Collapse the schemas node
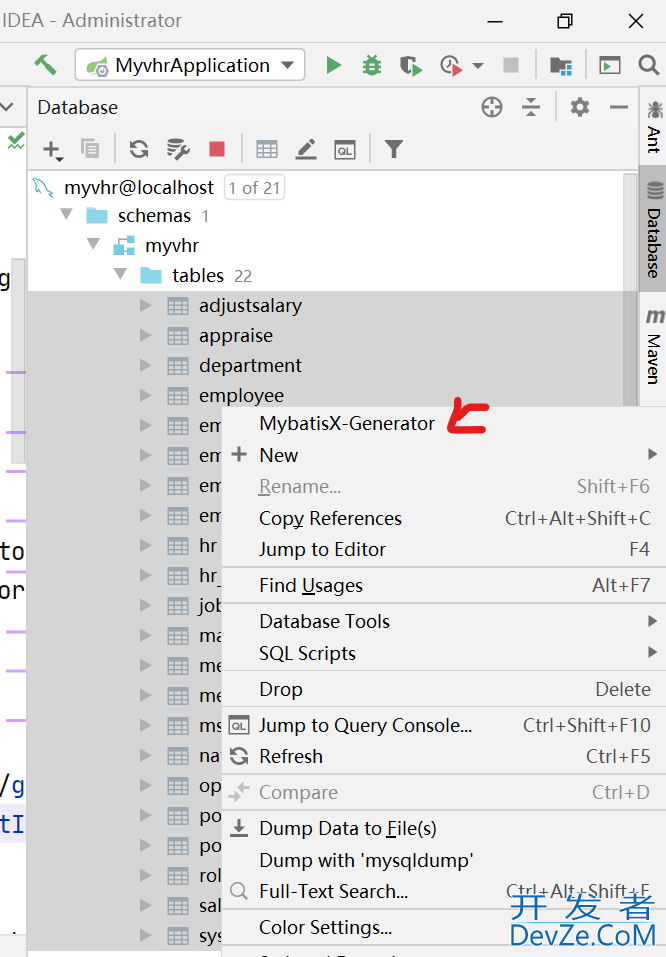 click(x=67, y=215)
